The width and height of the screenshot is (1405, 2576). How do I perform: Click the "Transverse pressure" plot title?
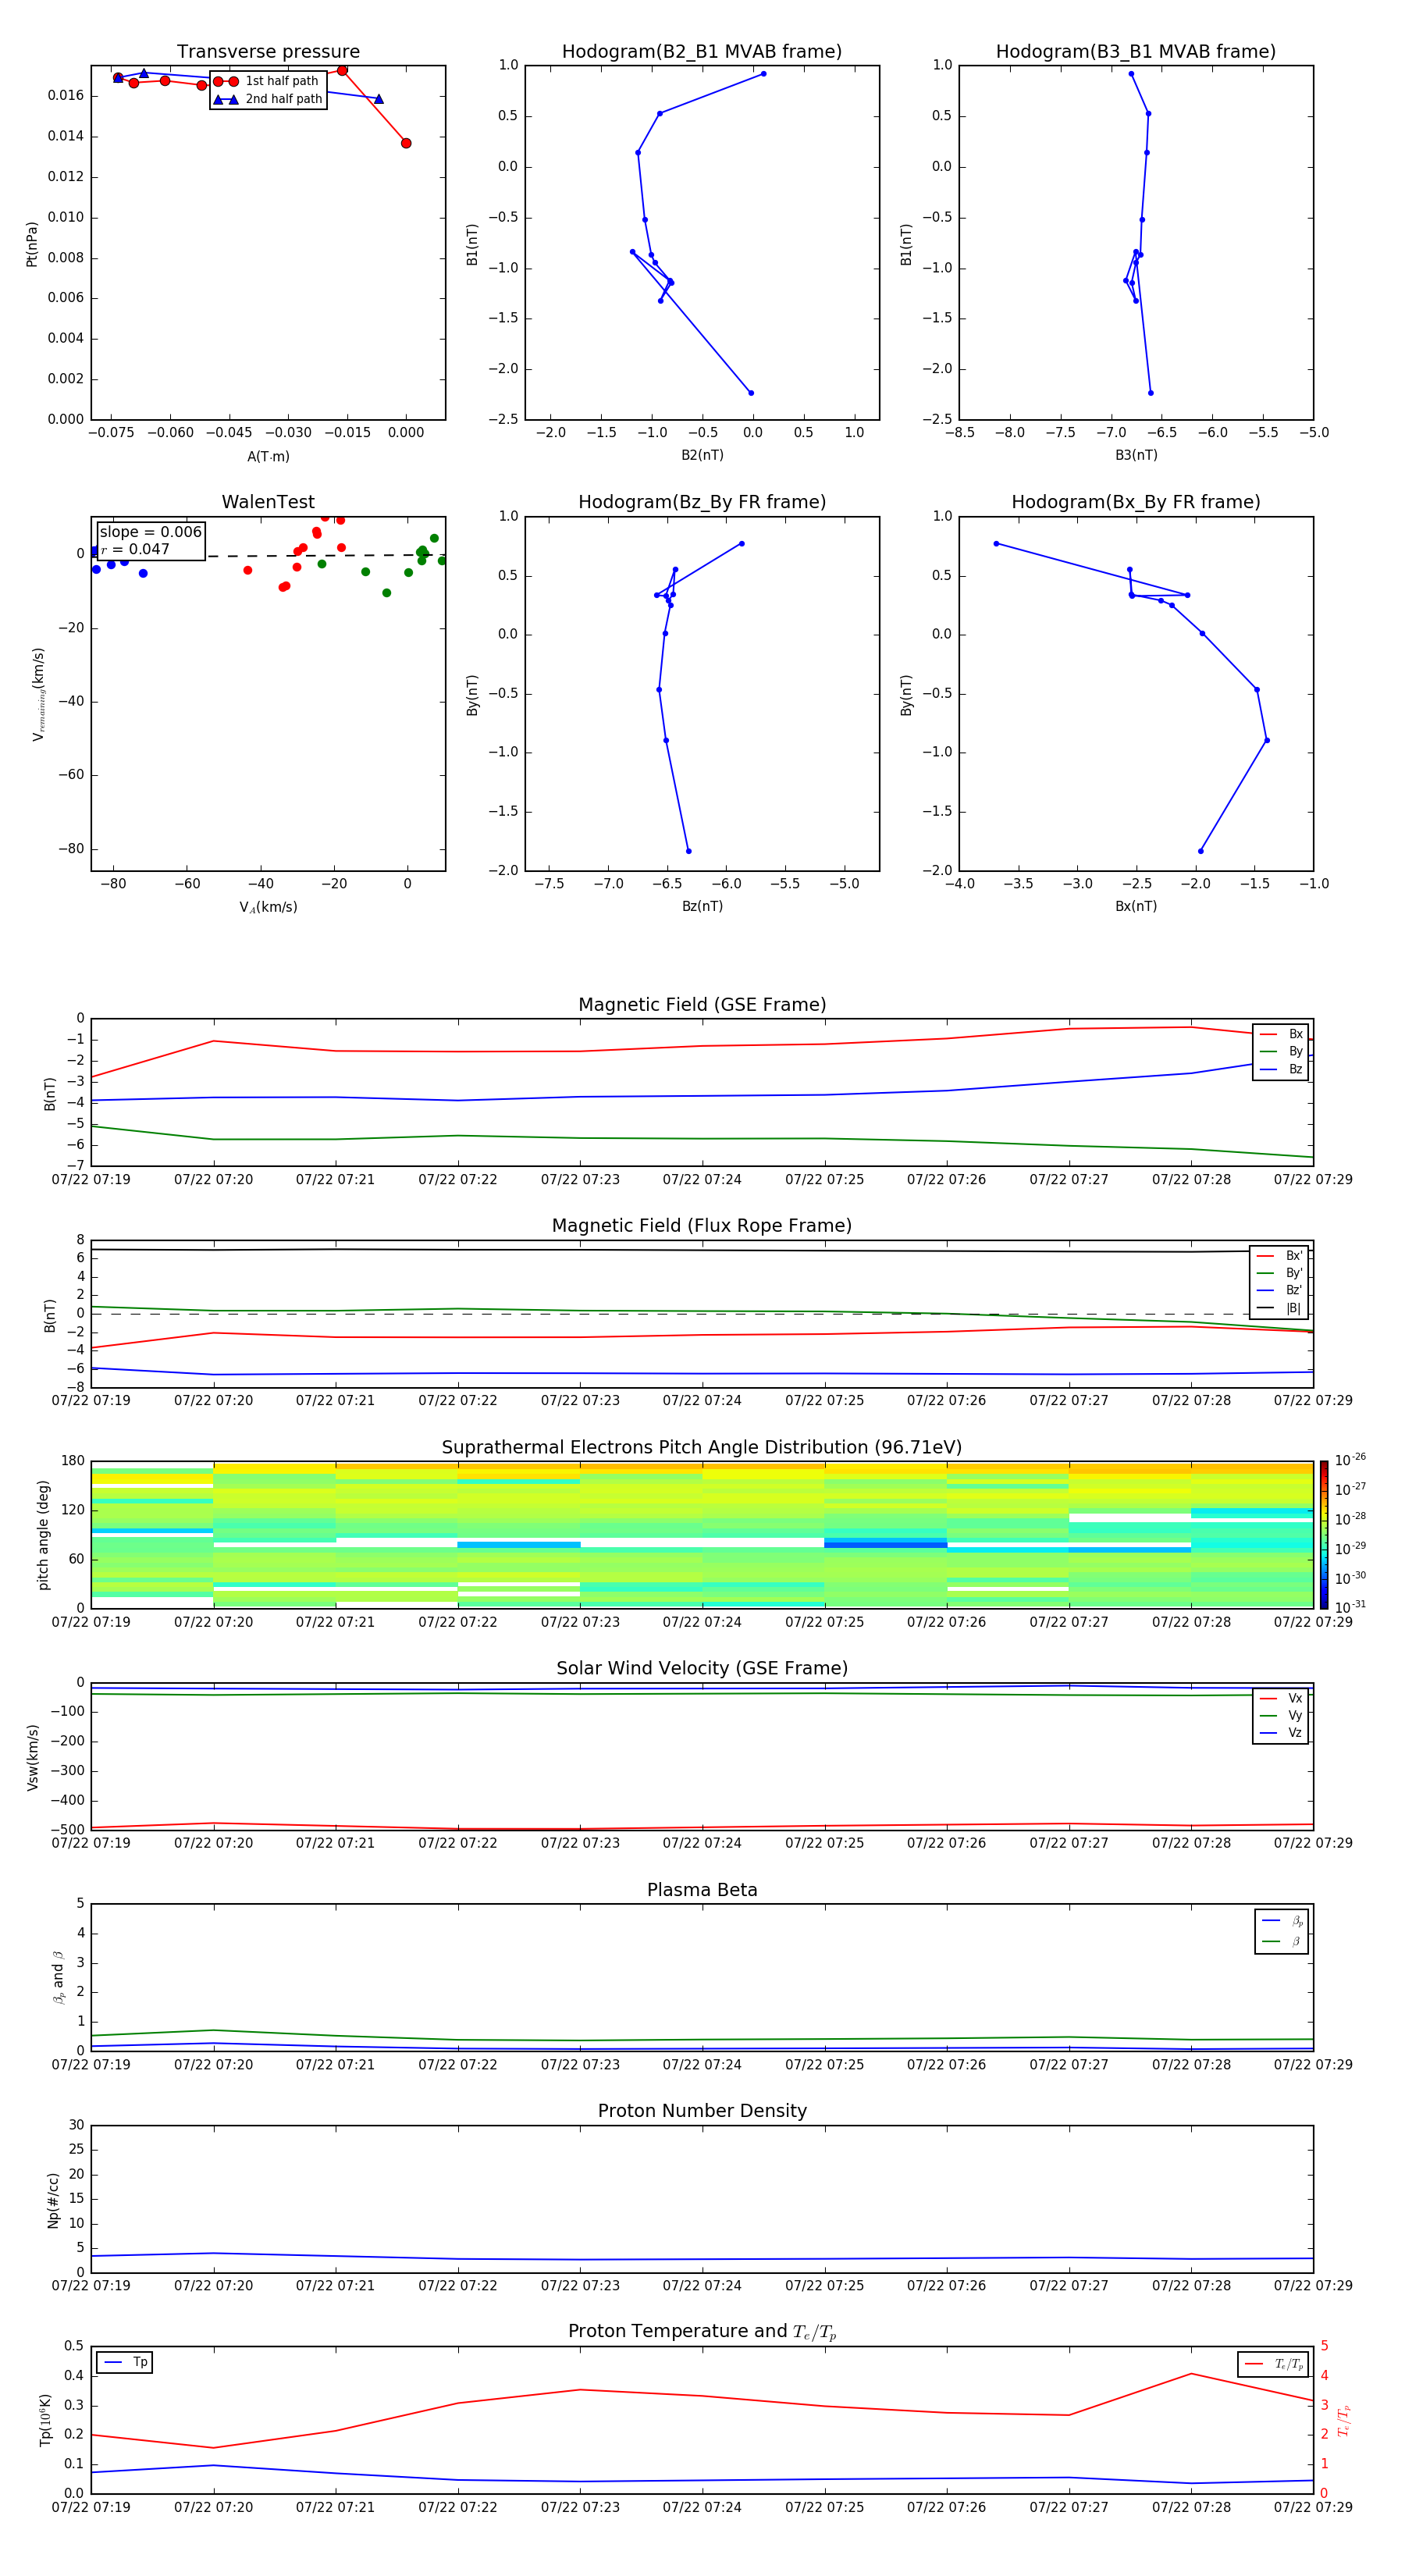[268, 52]
